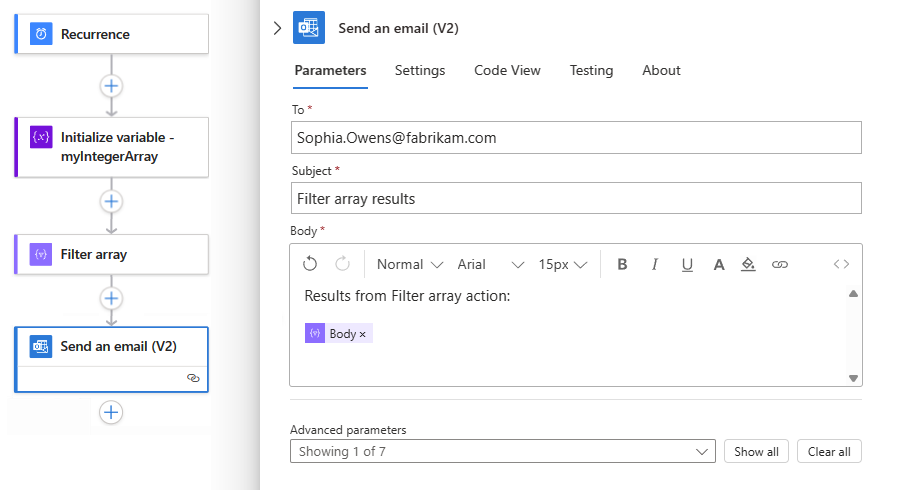Image resolution: width=900 pixels, height=490 pixels.
Task: Open the Normal paragraph style dropdown
Action: pyautogui.click(x=410, y=264)
